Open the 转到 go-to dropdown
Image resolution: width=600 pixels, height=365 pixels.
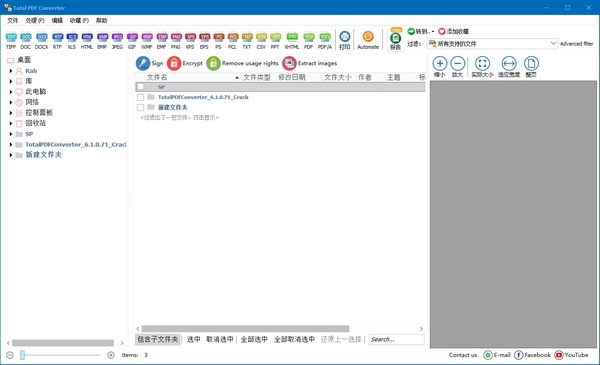click(x=421, y=31)
